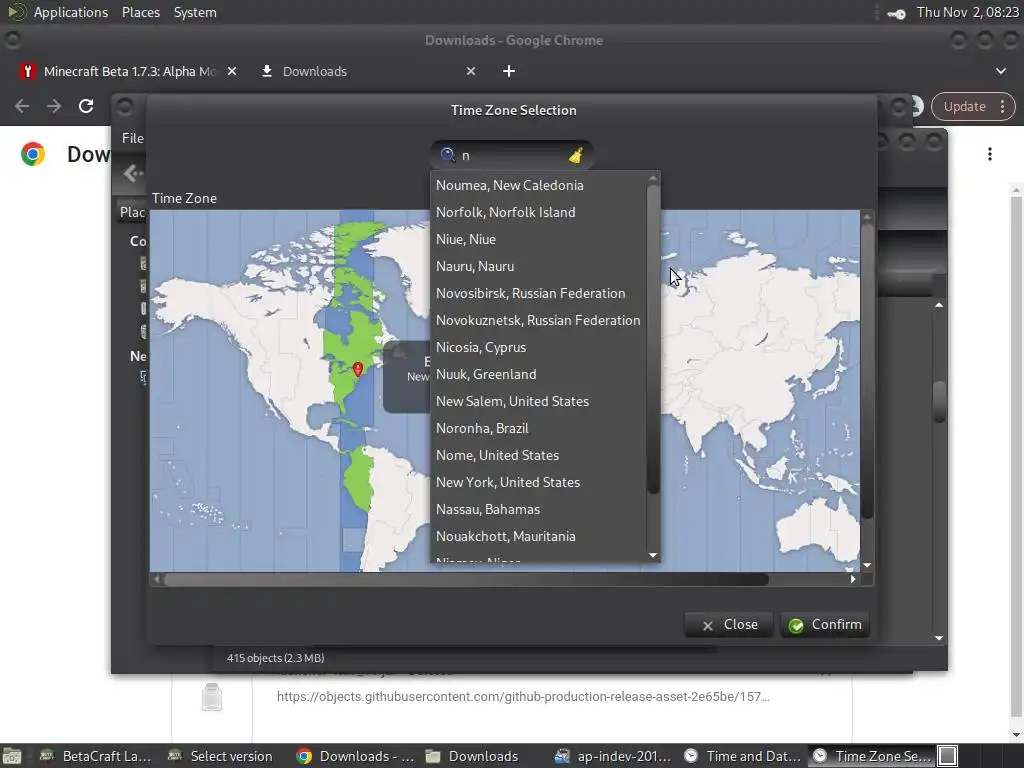Screen dimensions: 1024x768
Task: Switch to ap-indev-201 window in taskbar
Action: click(613, 756)
